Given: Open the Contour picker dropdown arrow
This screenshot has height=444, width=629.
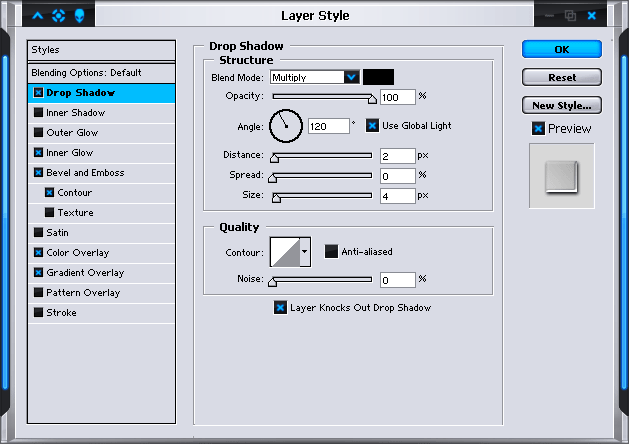Looking at the screenshot, I should pos(305,252).
